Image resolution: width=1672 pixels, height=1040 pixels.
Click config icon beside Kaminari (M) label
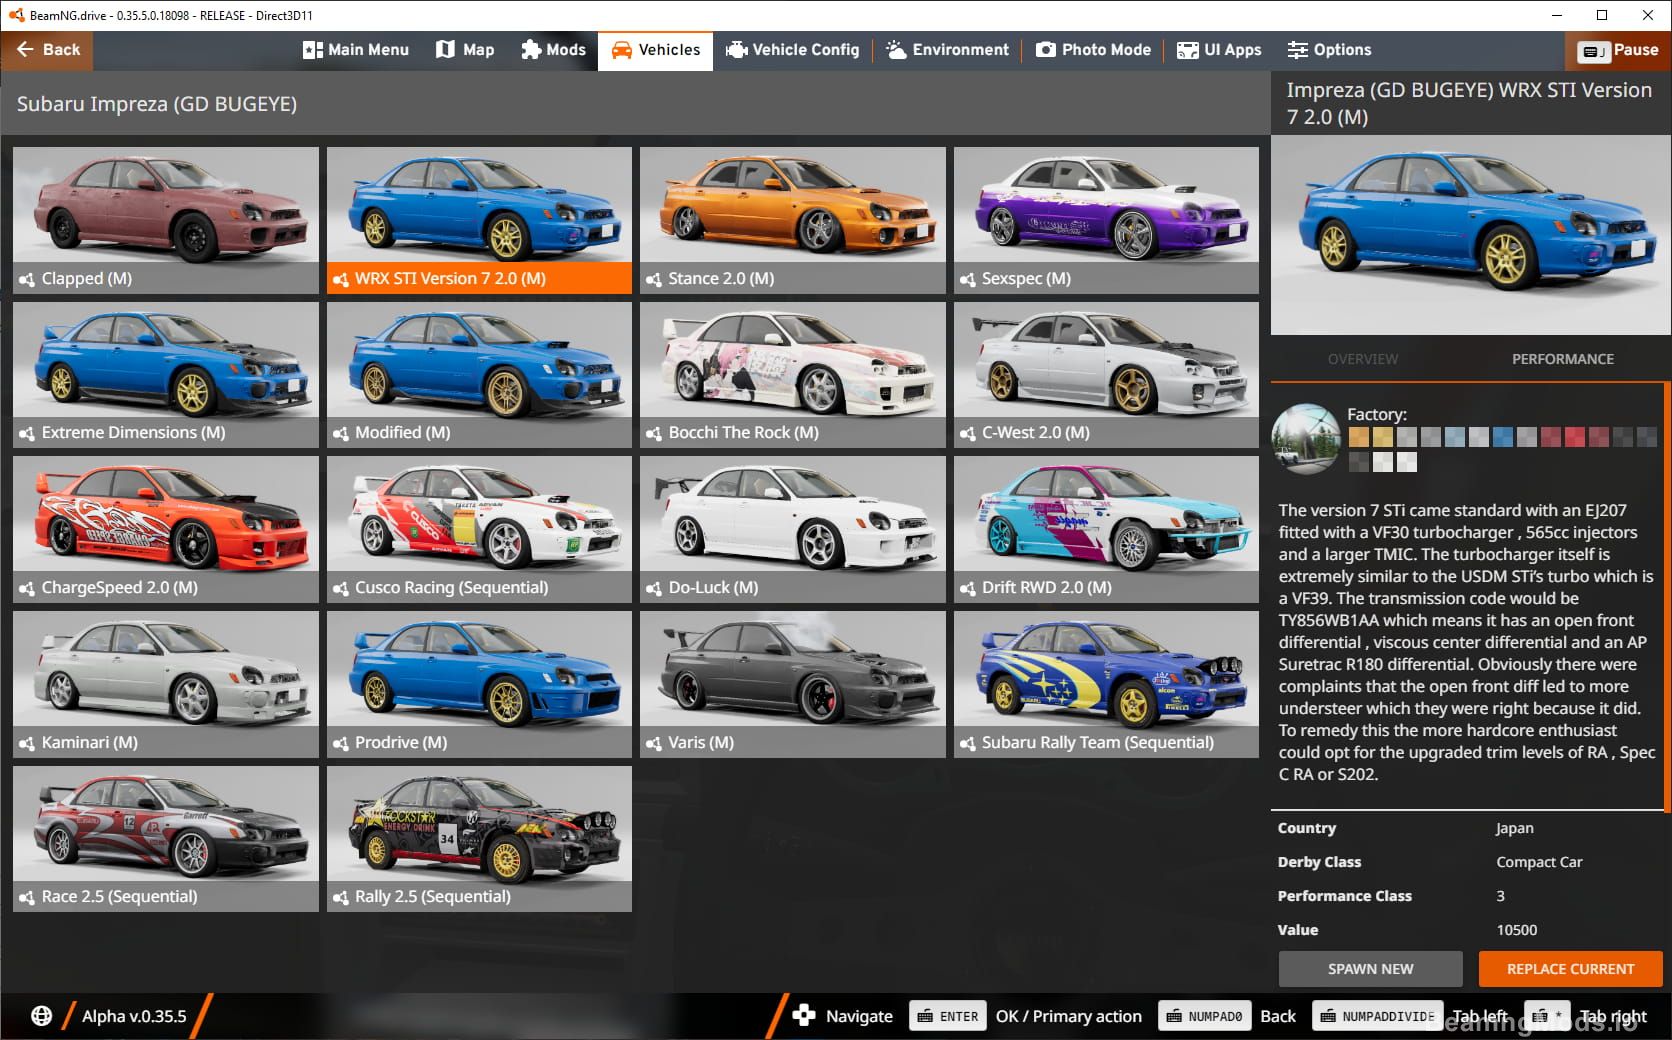coord(27,744)
